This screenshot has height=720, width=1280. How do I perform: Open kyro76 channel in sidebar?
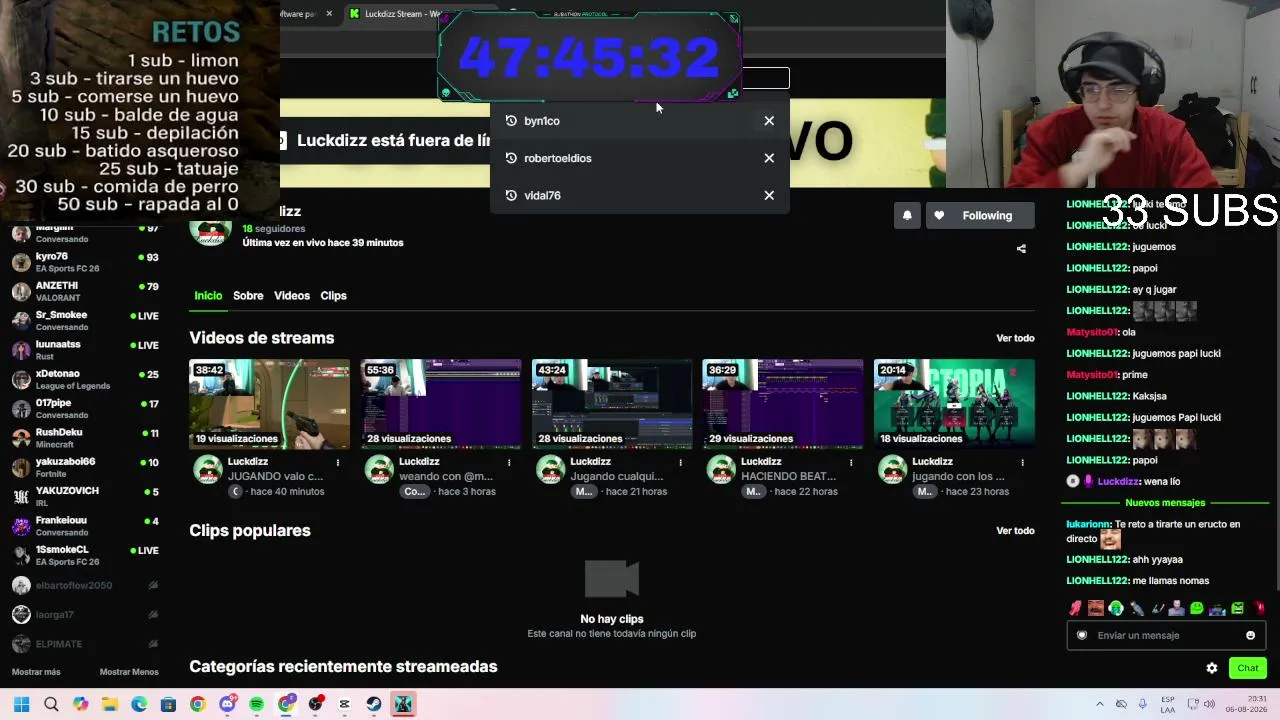(x=85, y=263)
